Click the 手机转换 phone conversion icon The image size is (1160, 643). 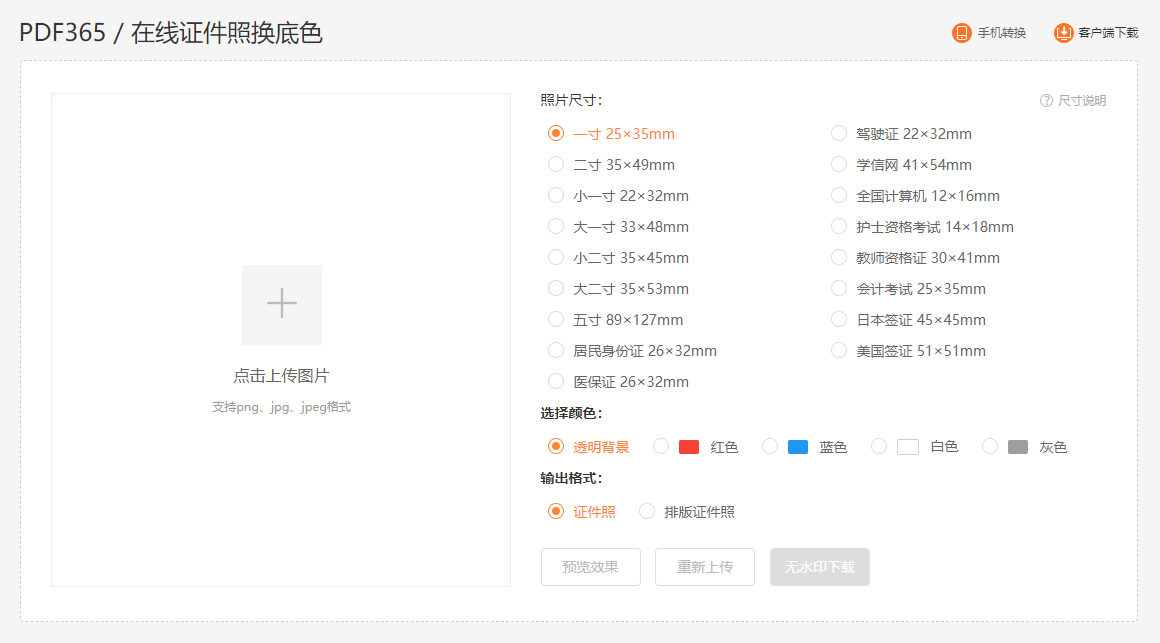pos(961,32)
